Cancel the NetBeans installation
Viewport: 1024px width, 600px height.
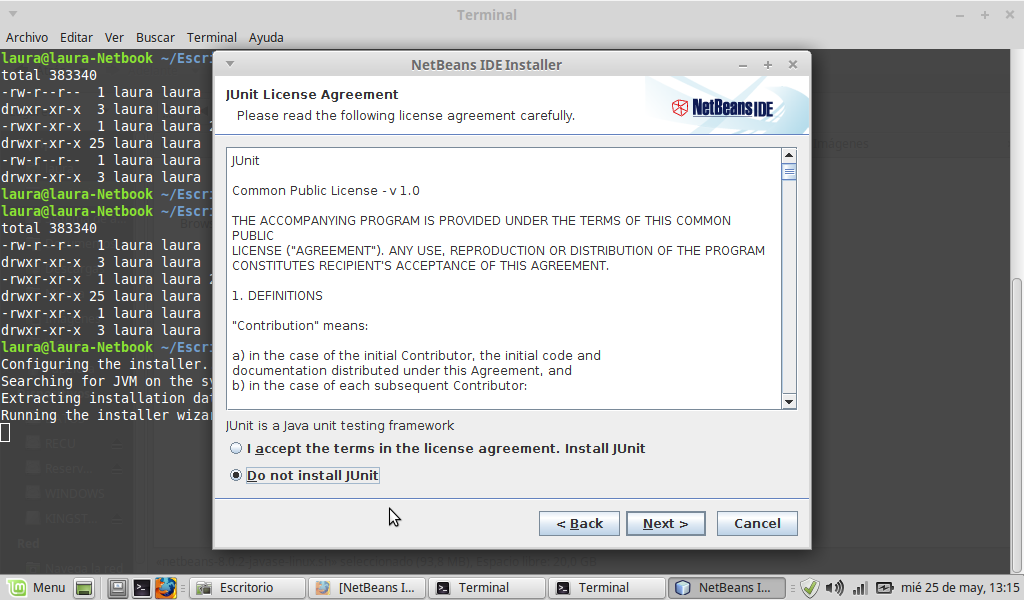(757, 524)
